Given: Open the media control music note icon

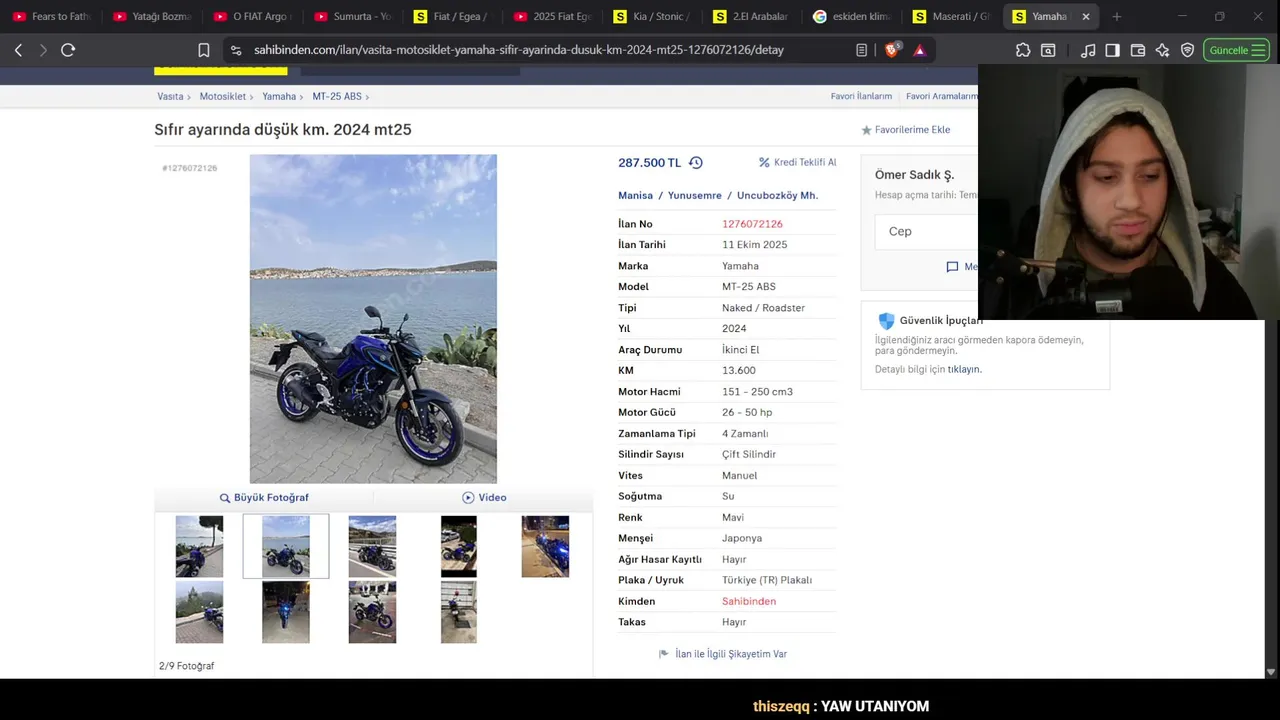Looking at the screenshot, I should (1088, 50).
